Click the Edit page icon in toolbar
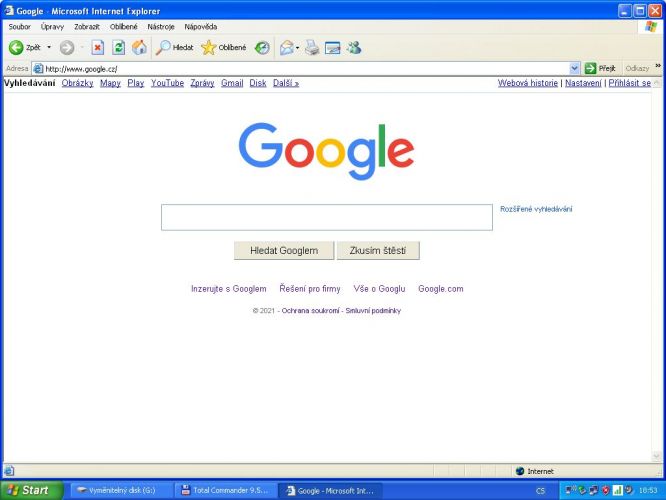666x500 pixels. [333, 48]
